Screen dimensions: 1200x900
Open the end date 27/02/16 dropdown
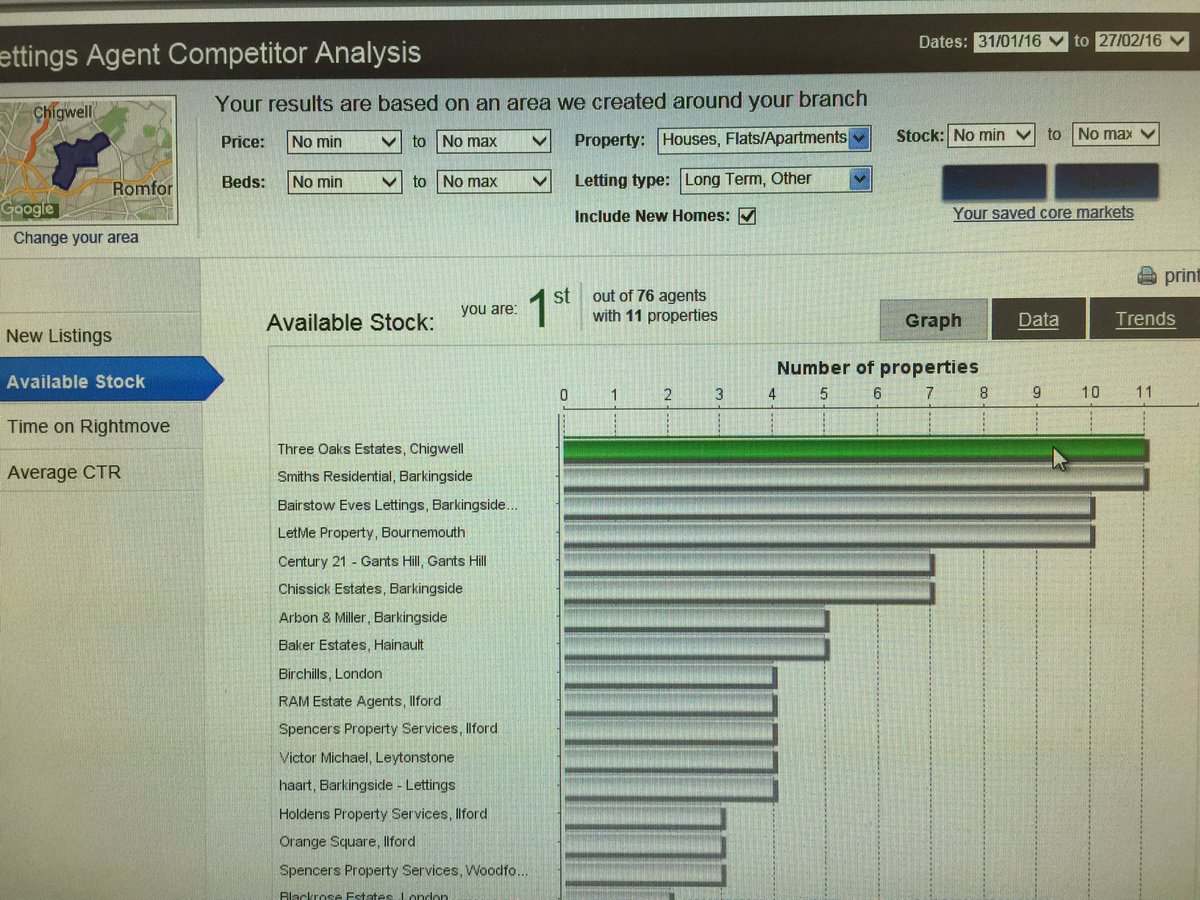[x=1140, y=41]
